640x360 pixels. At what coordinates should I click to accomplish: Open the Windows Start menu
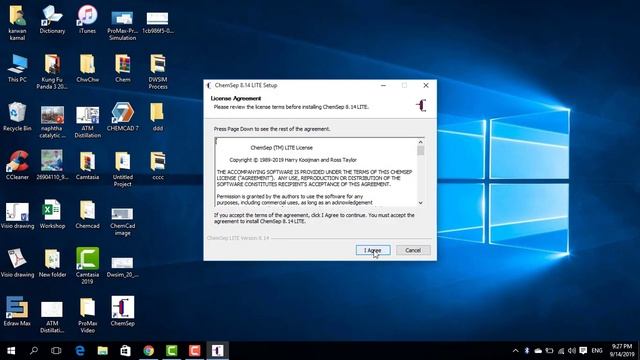11,351
